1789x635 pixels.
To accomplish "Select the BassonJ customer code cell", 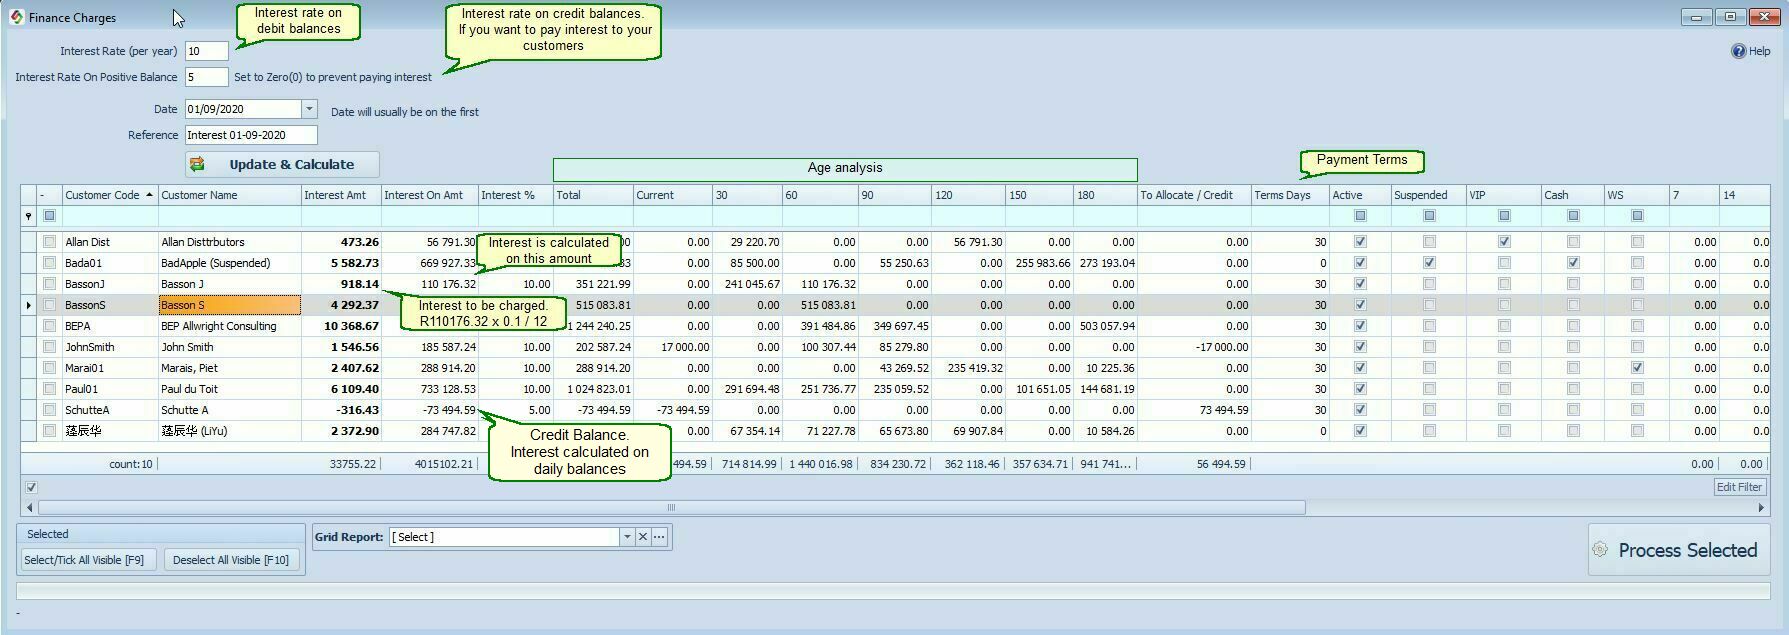I will click(x=110, y=284).
